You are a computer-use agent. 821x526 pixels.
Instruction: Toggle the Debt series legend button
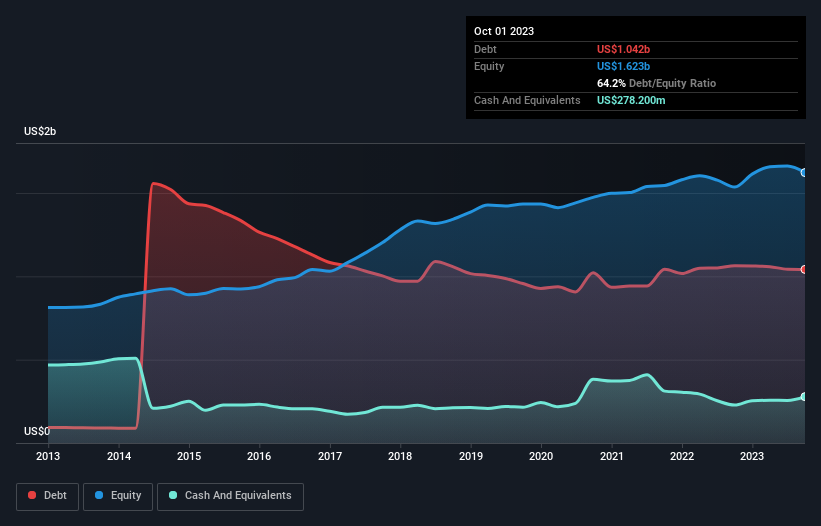pos(48,496)
